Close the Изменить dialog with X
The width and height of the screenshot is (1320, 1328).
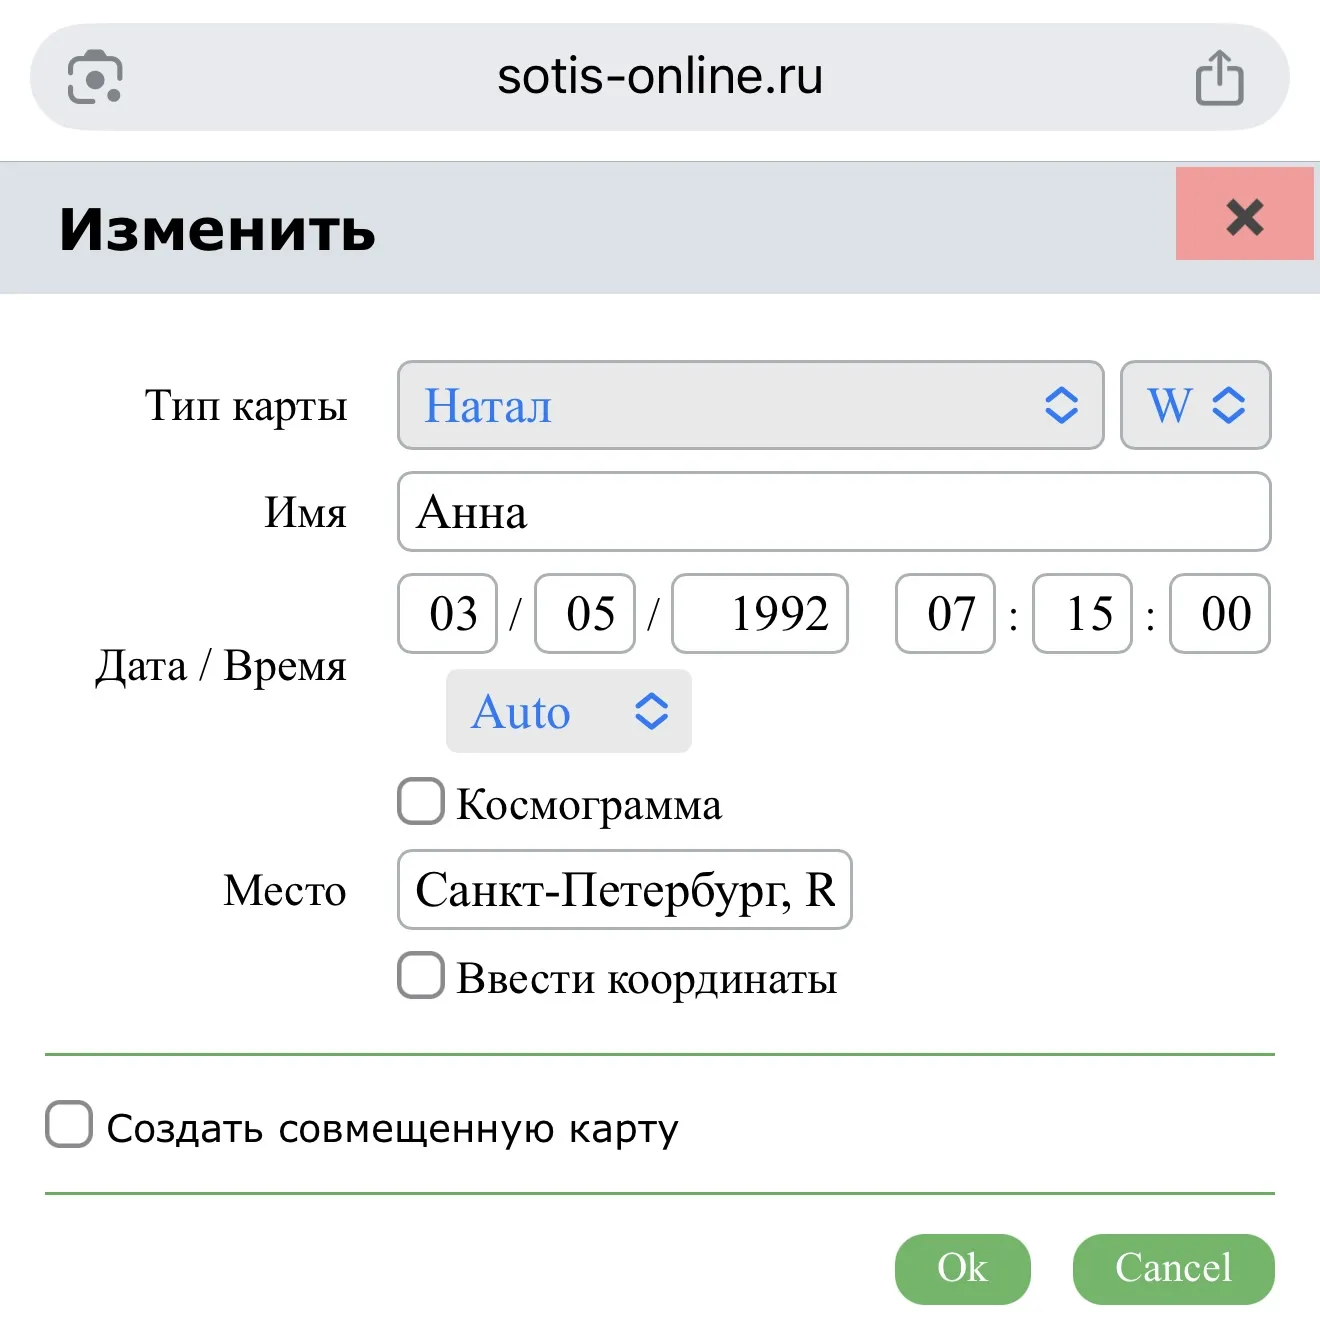point(1244,215)
